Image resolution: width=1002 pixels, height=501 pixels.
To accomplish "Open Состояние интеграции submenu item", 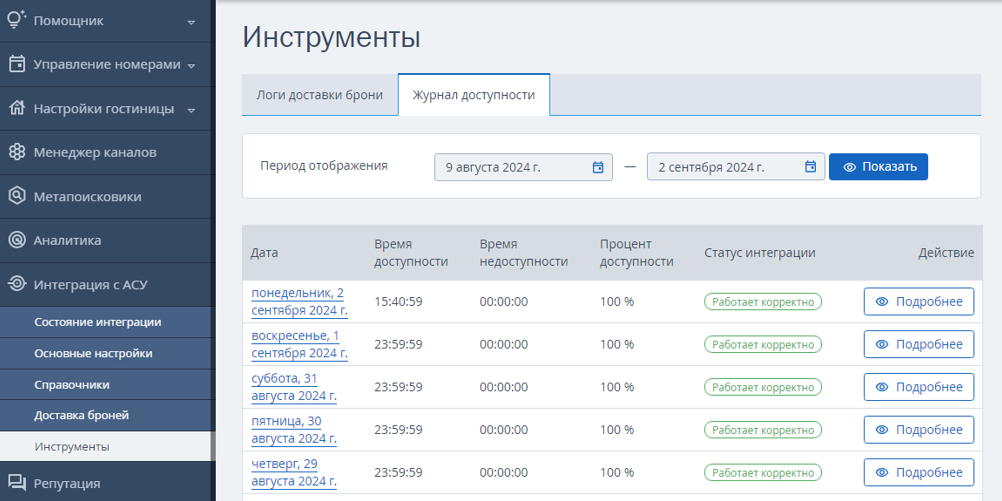I will pos(98,322).
